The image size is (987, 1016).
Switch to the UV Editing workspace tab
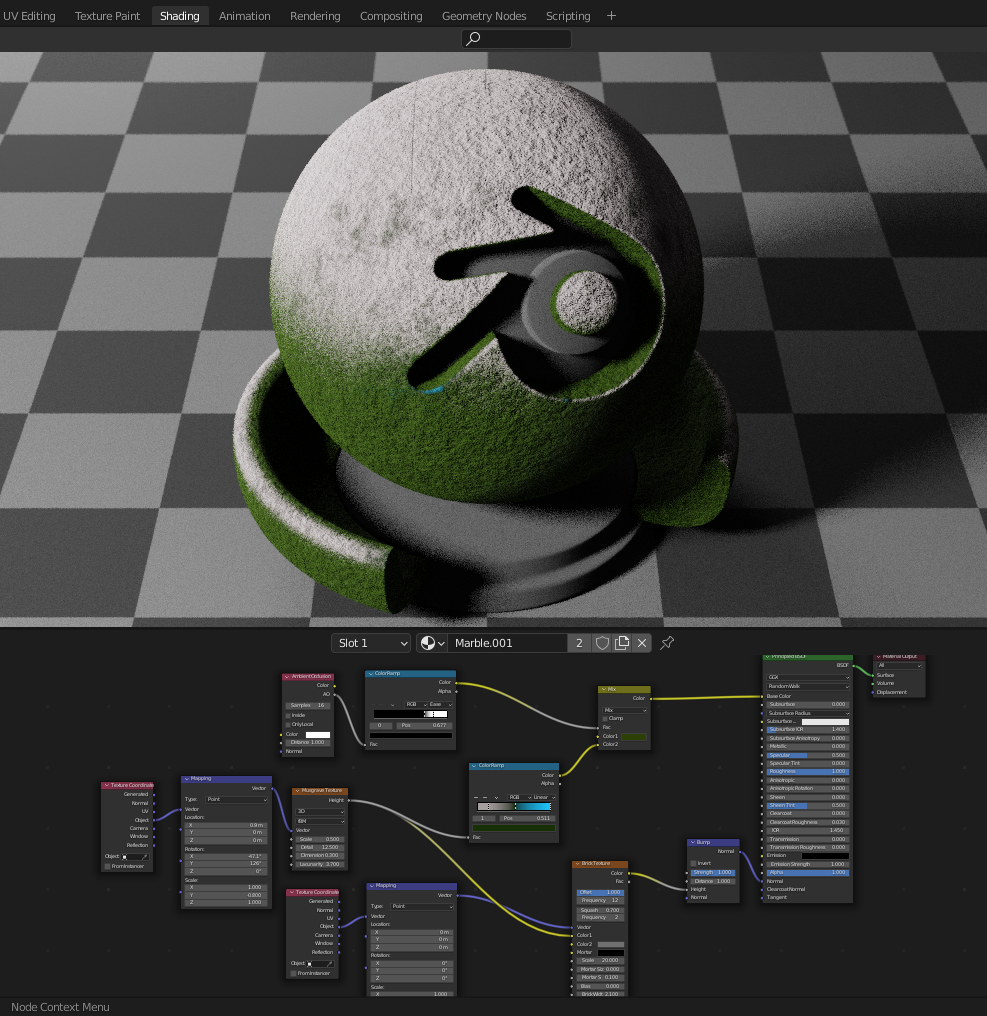(x=29, y=16)
